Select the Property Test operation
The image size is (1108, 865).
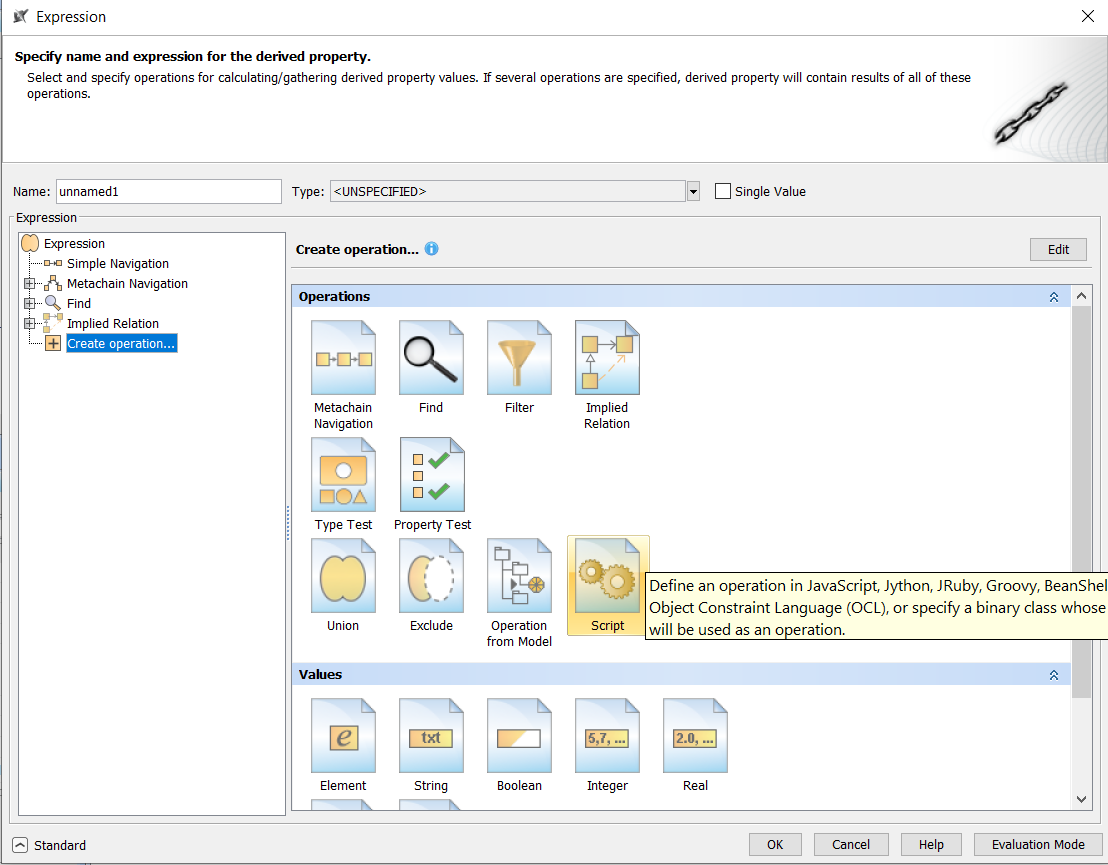[x=431, y=474]
